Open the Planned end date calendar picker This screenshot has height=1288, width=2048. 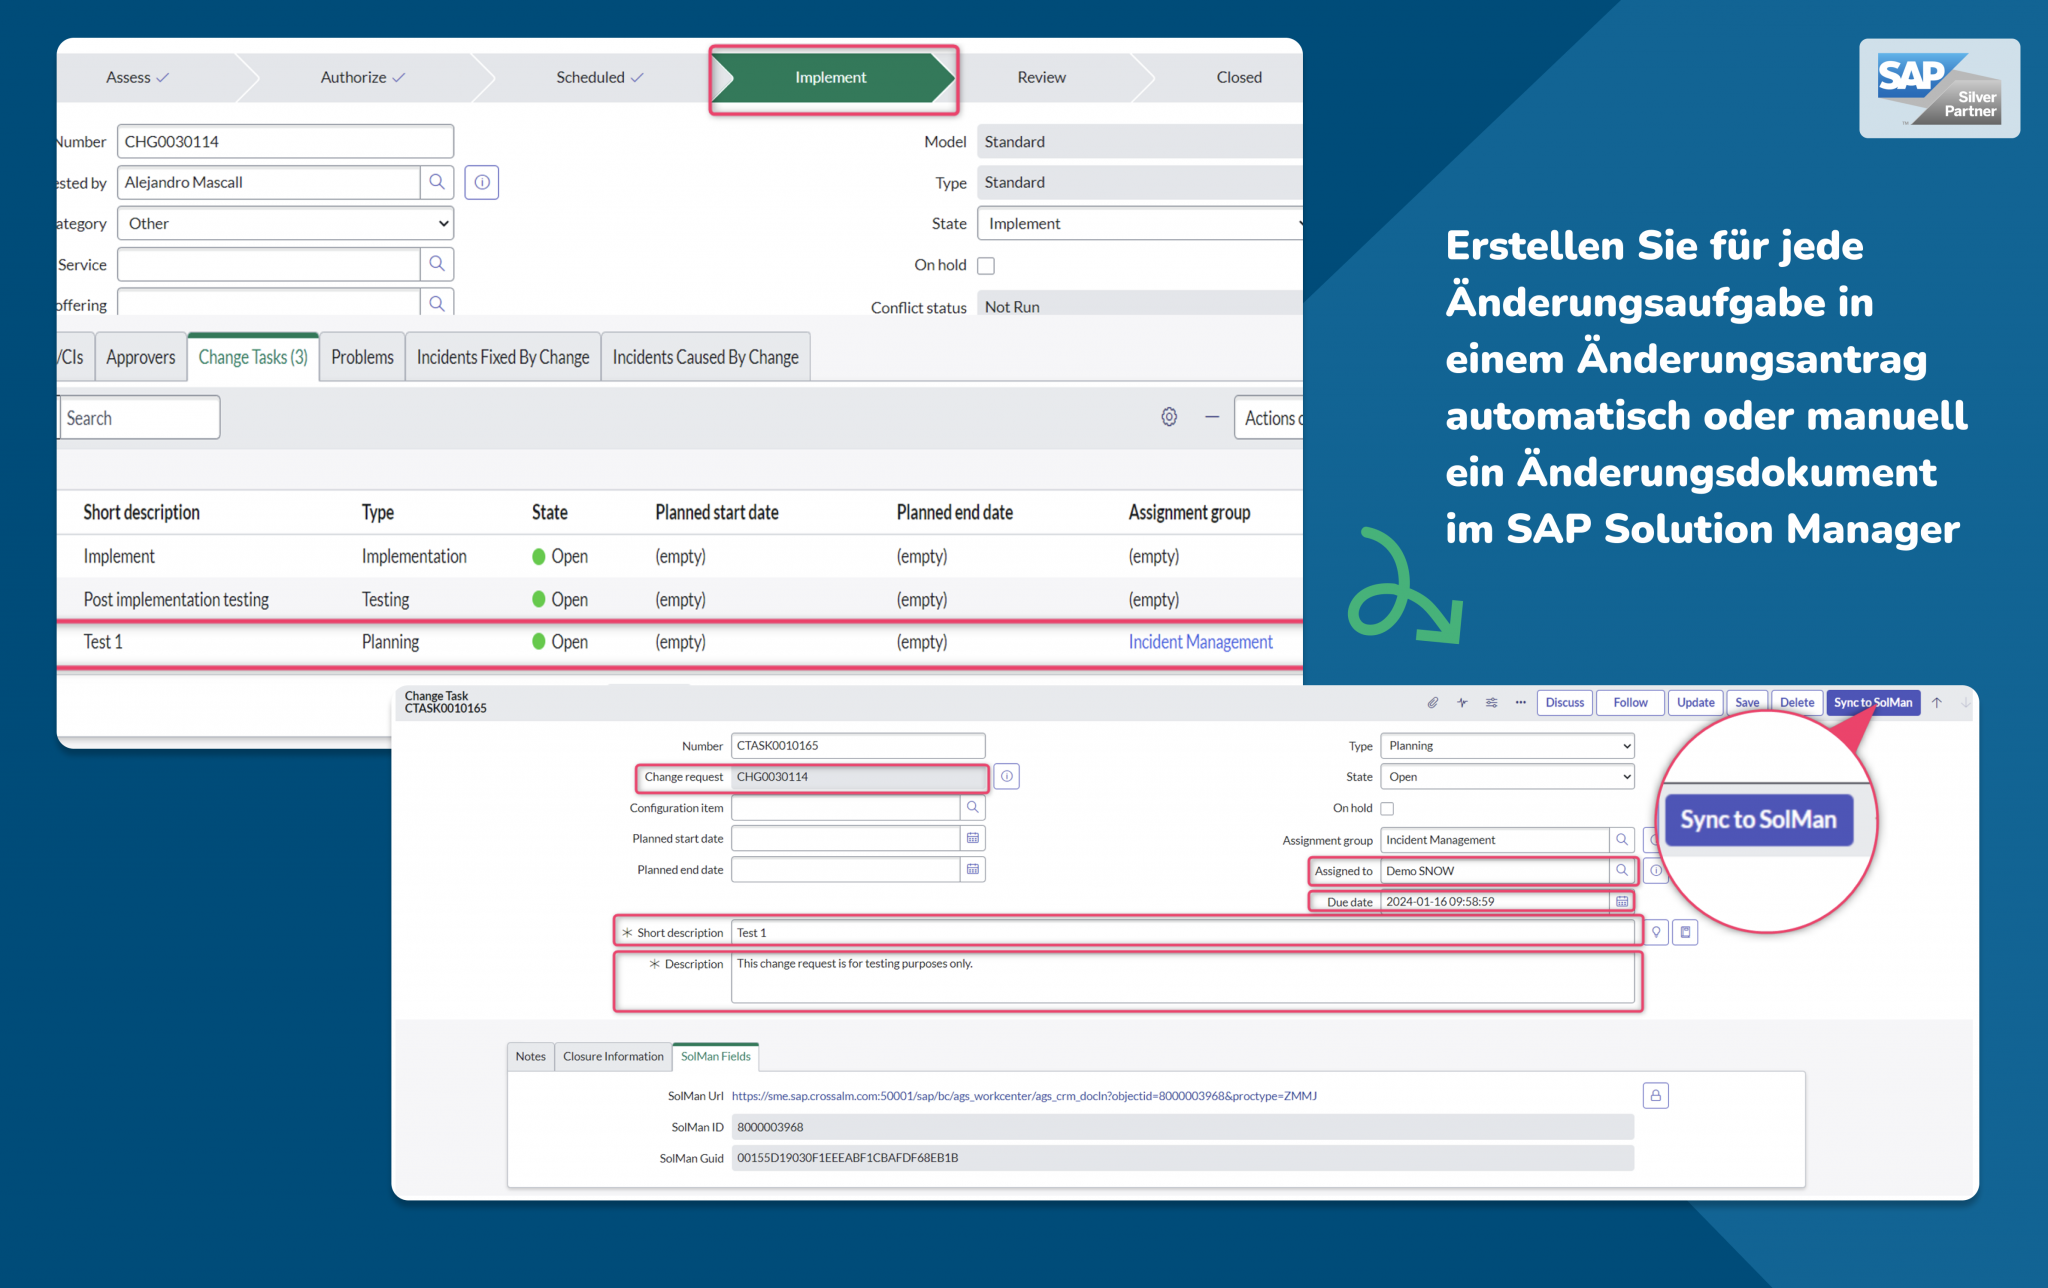point(973,869)
